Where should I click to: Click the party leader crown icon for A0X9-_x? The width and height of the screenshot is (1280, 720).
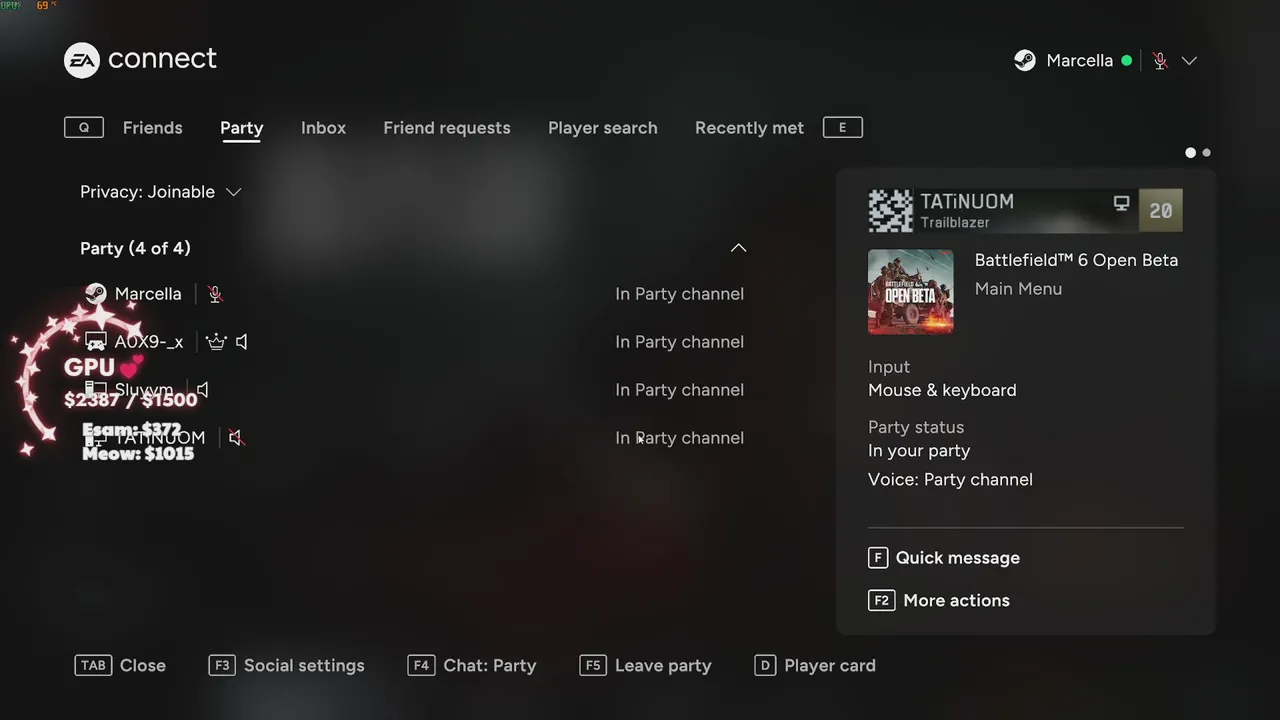[216, 342]
